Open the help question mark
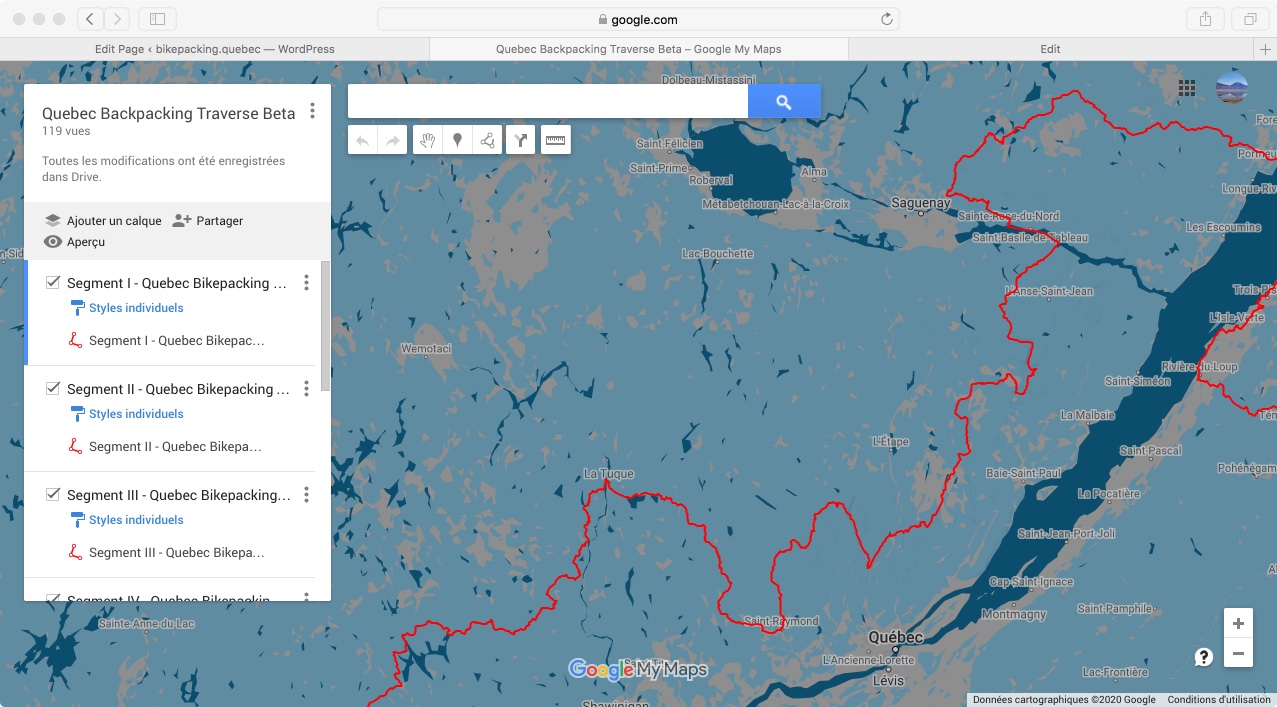 click(1204, 657)
